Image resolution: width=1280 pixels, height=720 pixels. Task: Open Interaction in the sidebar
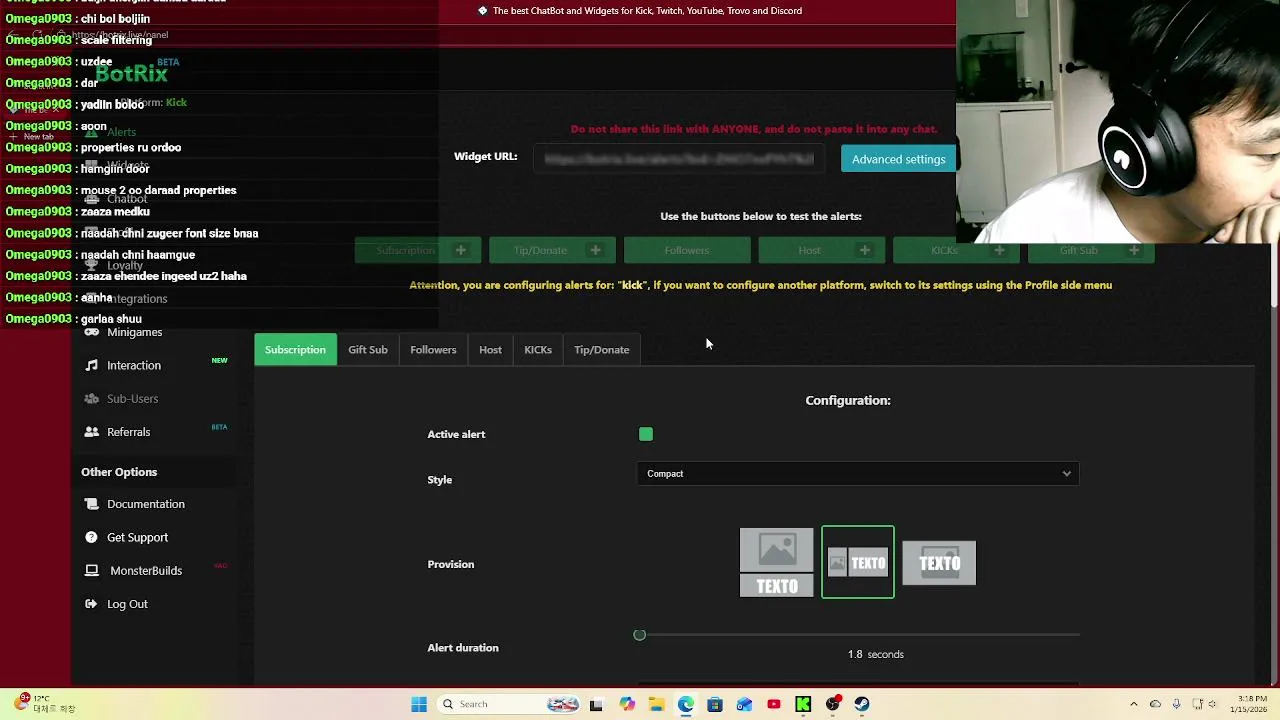tap(134, 365)
